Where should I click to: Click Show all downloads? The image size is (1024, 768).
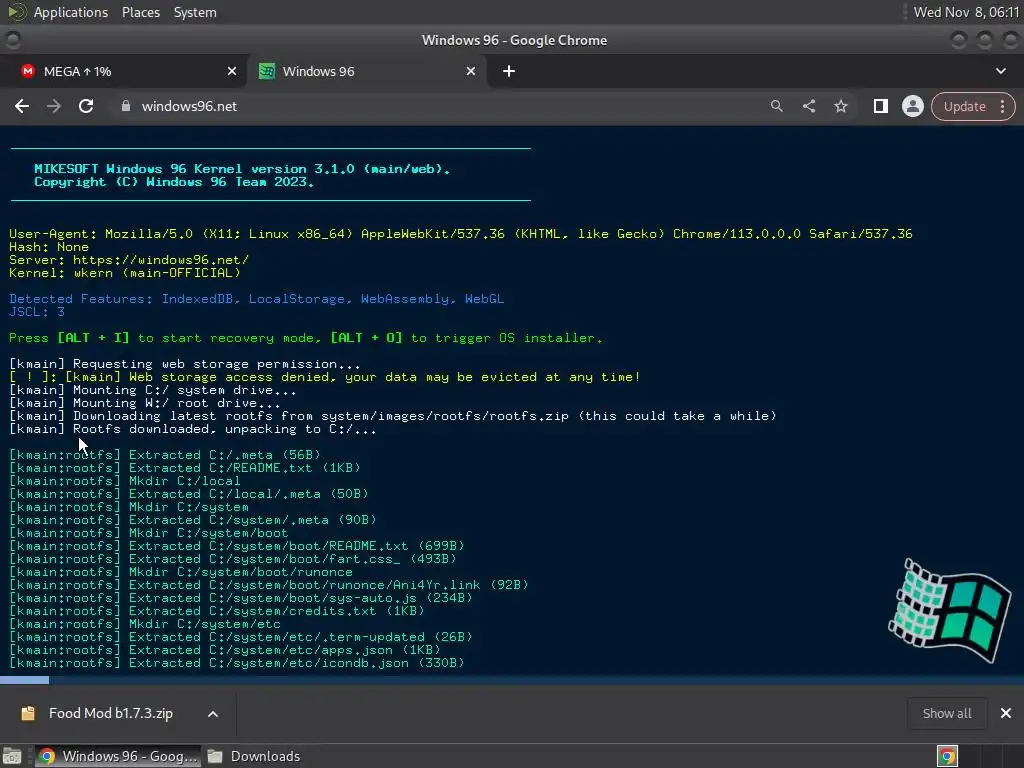pyautogui.click(x=946, y=714)
